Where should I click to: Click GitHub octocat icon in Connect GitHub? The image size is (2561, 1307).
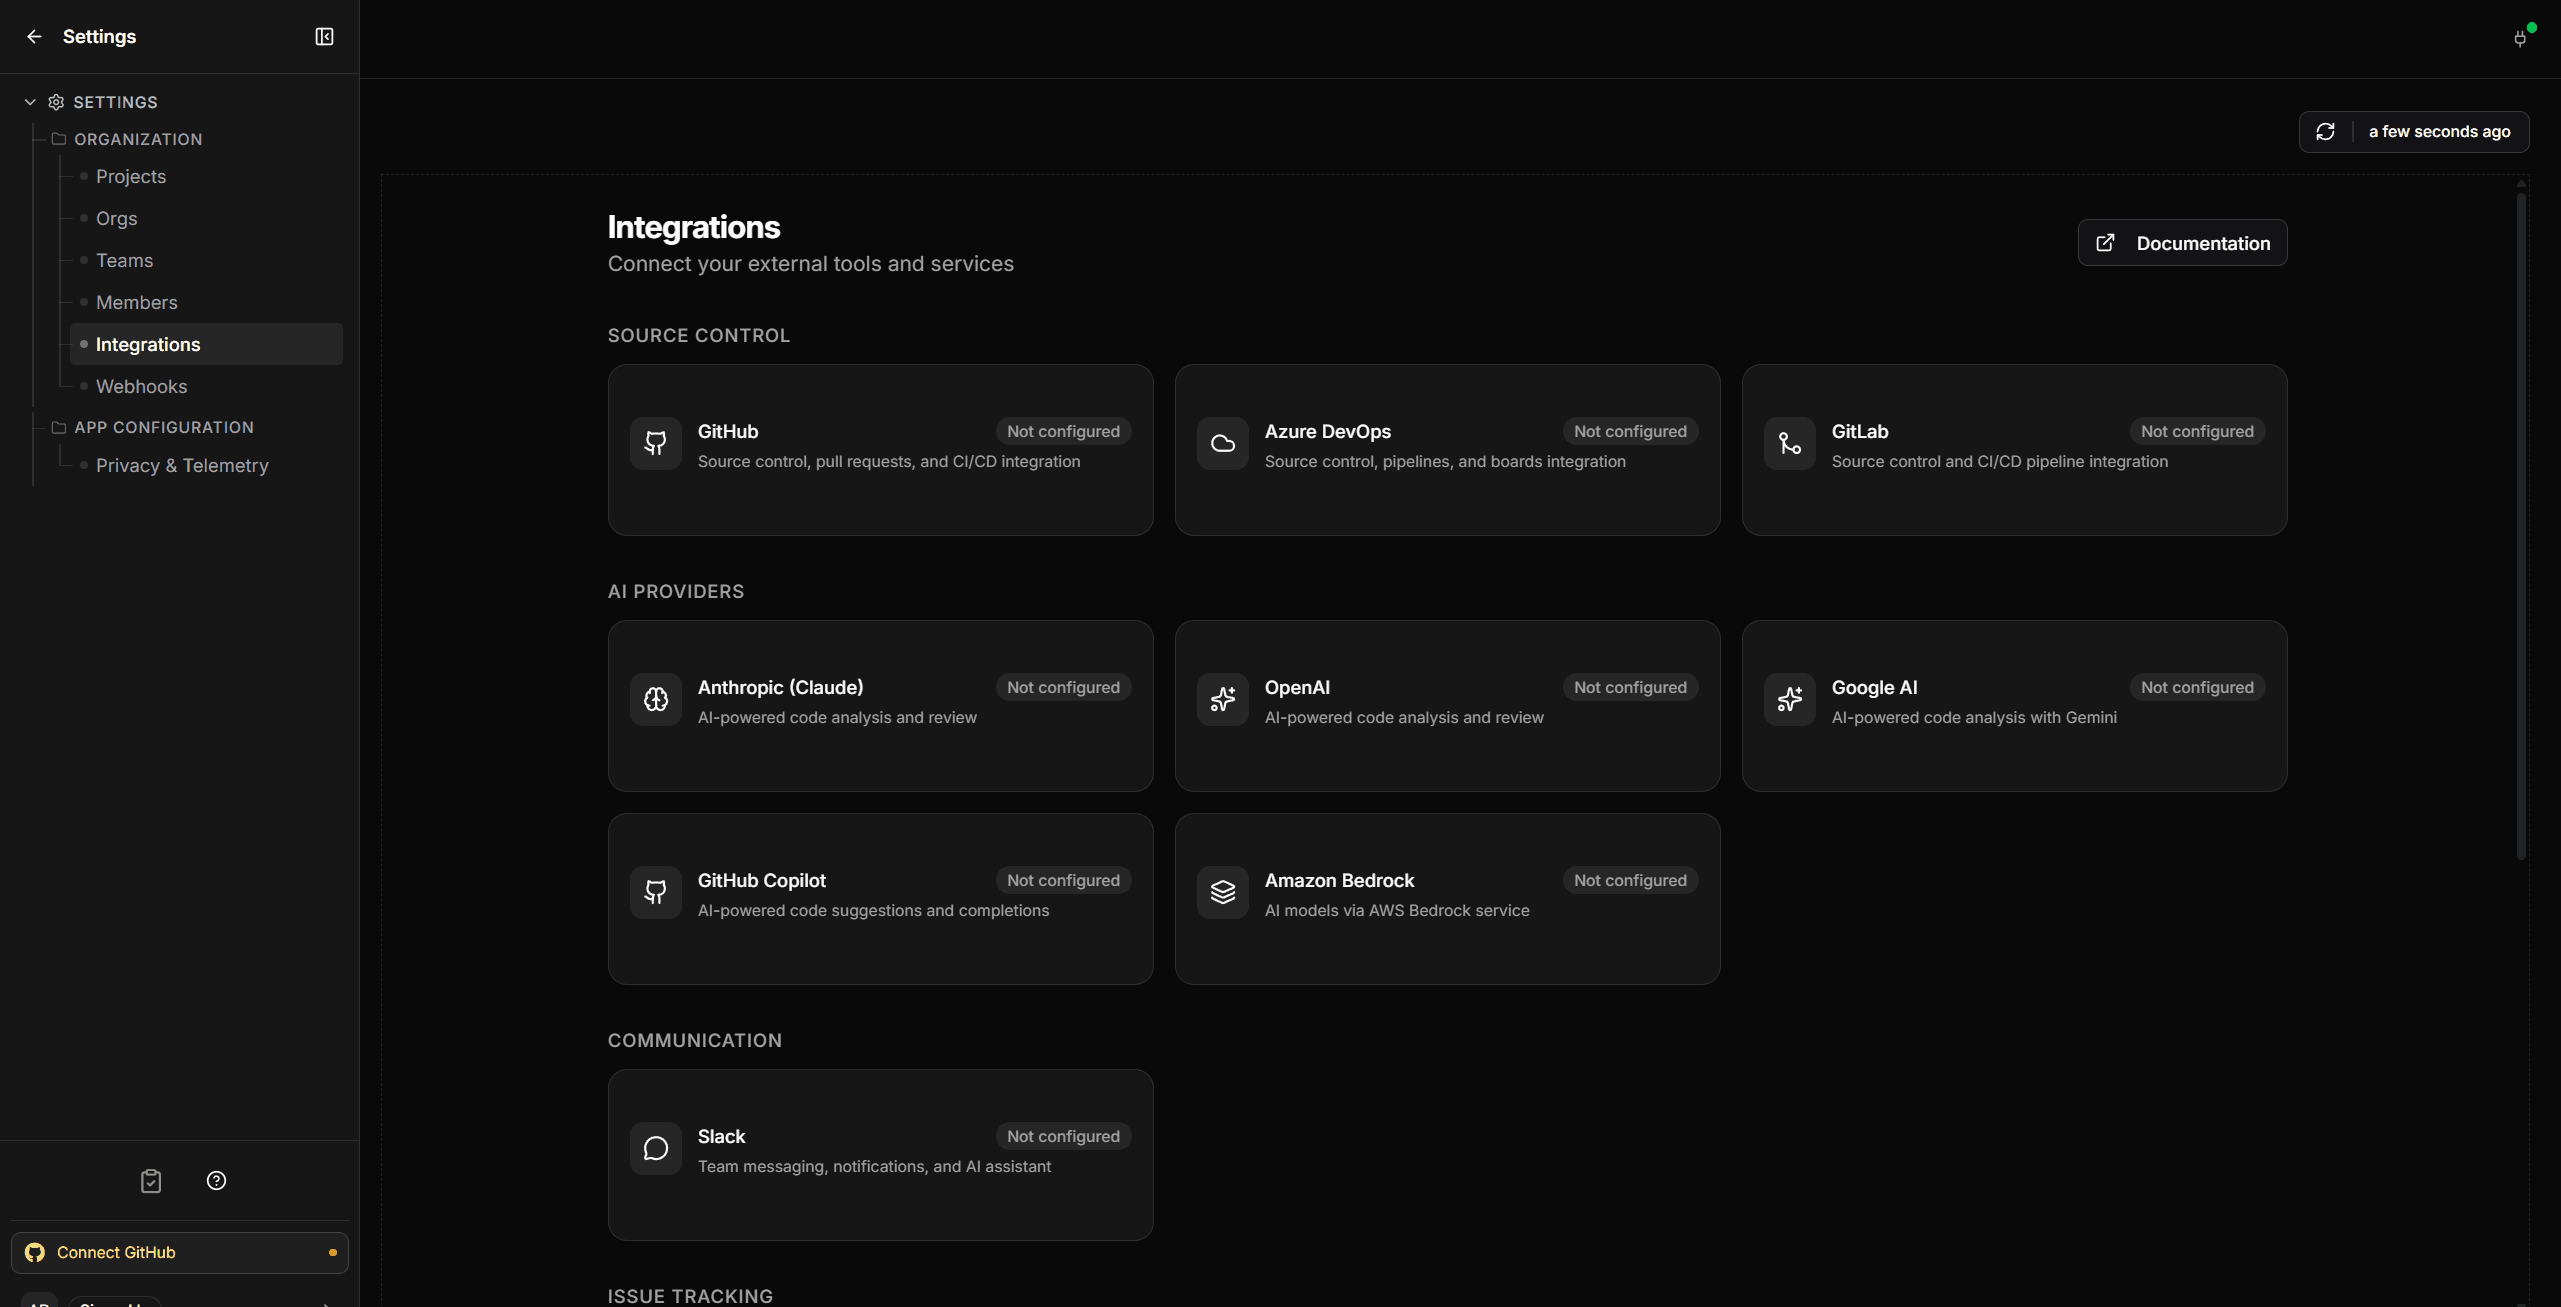pyautogui.click(x=35, y=1252)
